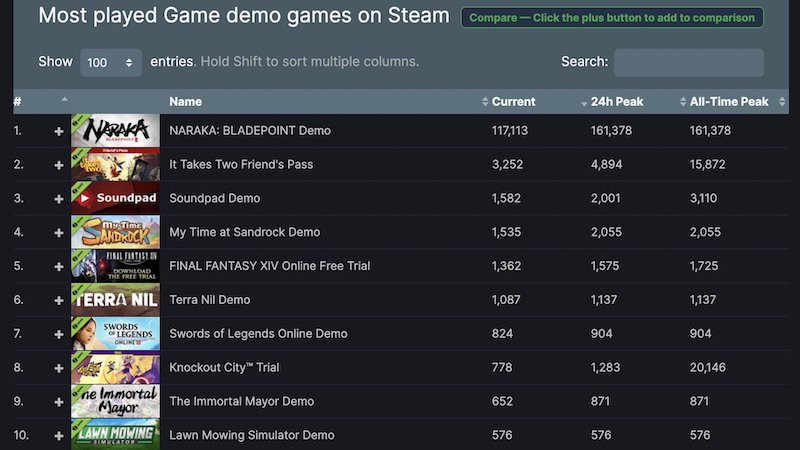Click inside the Search input field
Viewport: 800px width, 450px height.
688,62
